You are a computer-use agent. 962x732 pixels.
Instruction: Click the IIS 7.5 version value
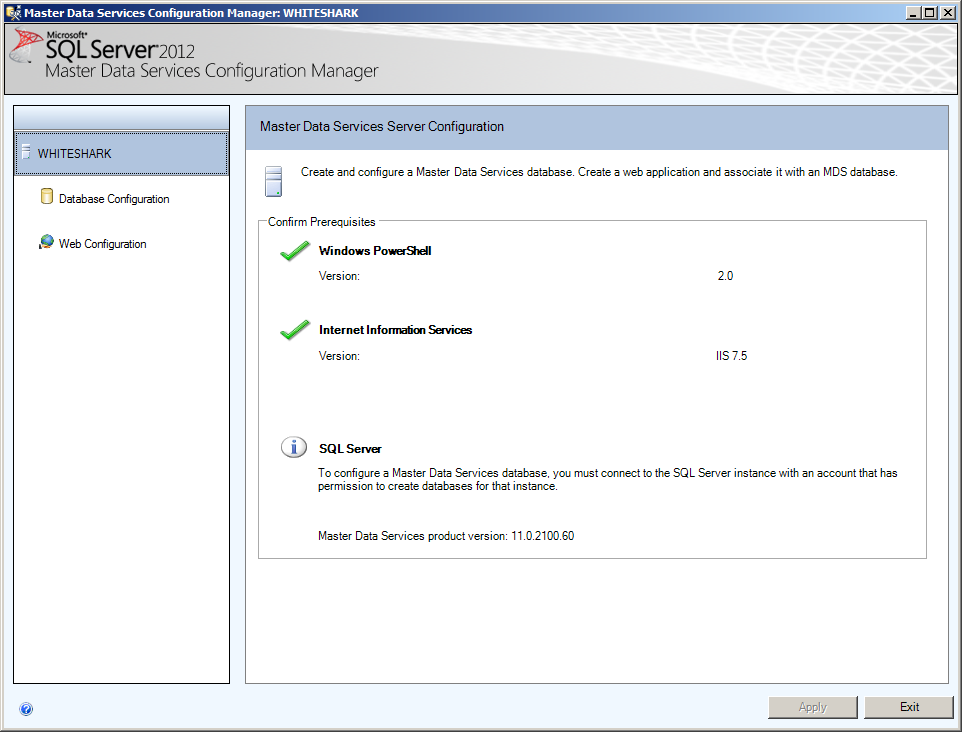point(731,354)
